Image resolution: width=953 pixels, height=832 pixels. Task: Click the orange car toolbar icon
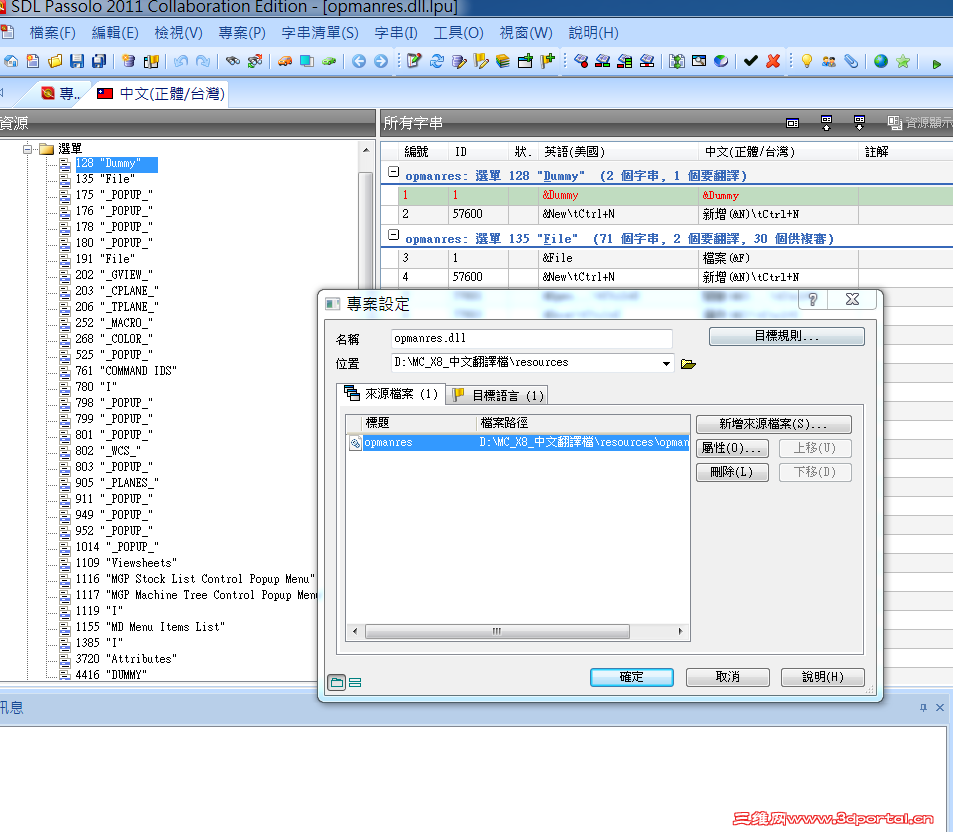point(285,61)
